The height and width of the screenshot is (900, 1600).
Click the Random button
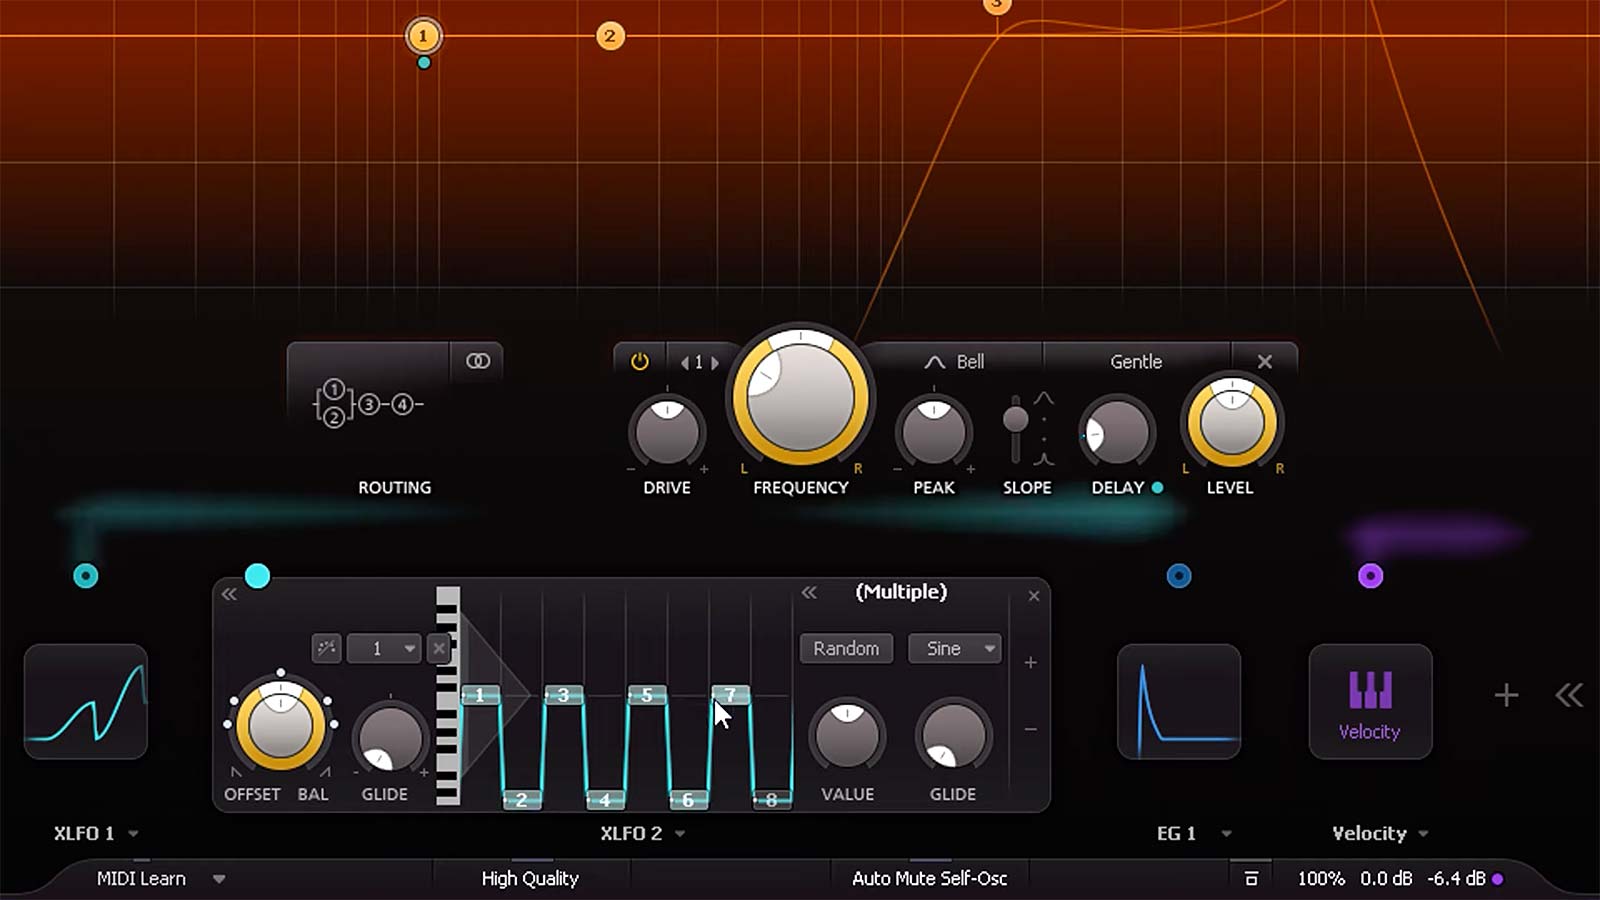pyautogui.click(x=845, y=648)
